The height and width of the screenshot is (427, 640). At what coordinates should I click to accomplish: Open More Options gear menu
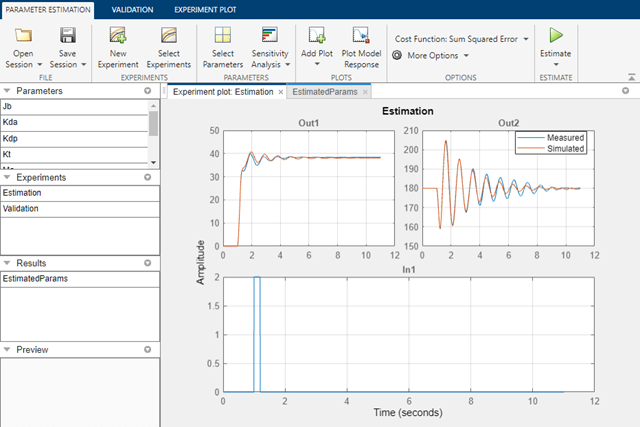tap(431, 56)
